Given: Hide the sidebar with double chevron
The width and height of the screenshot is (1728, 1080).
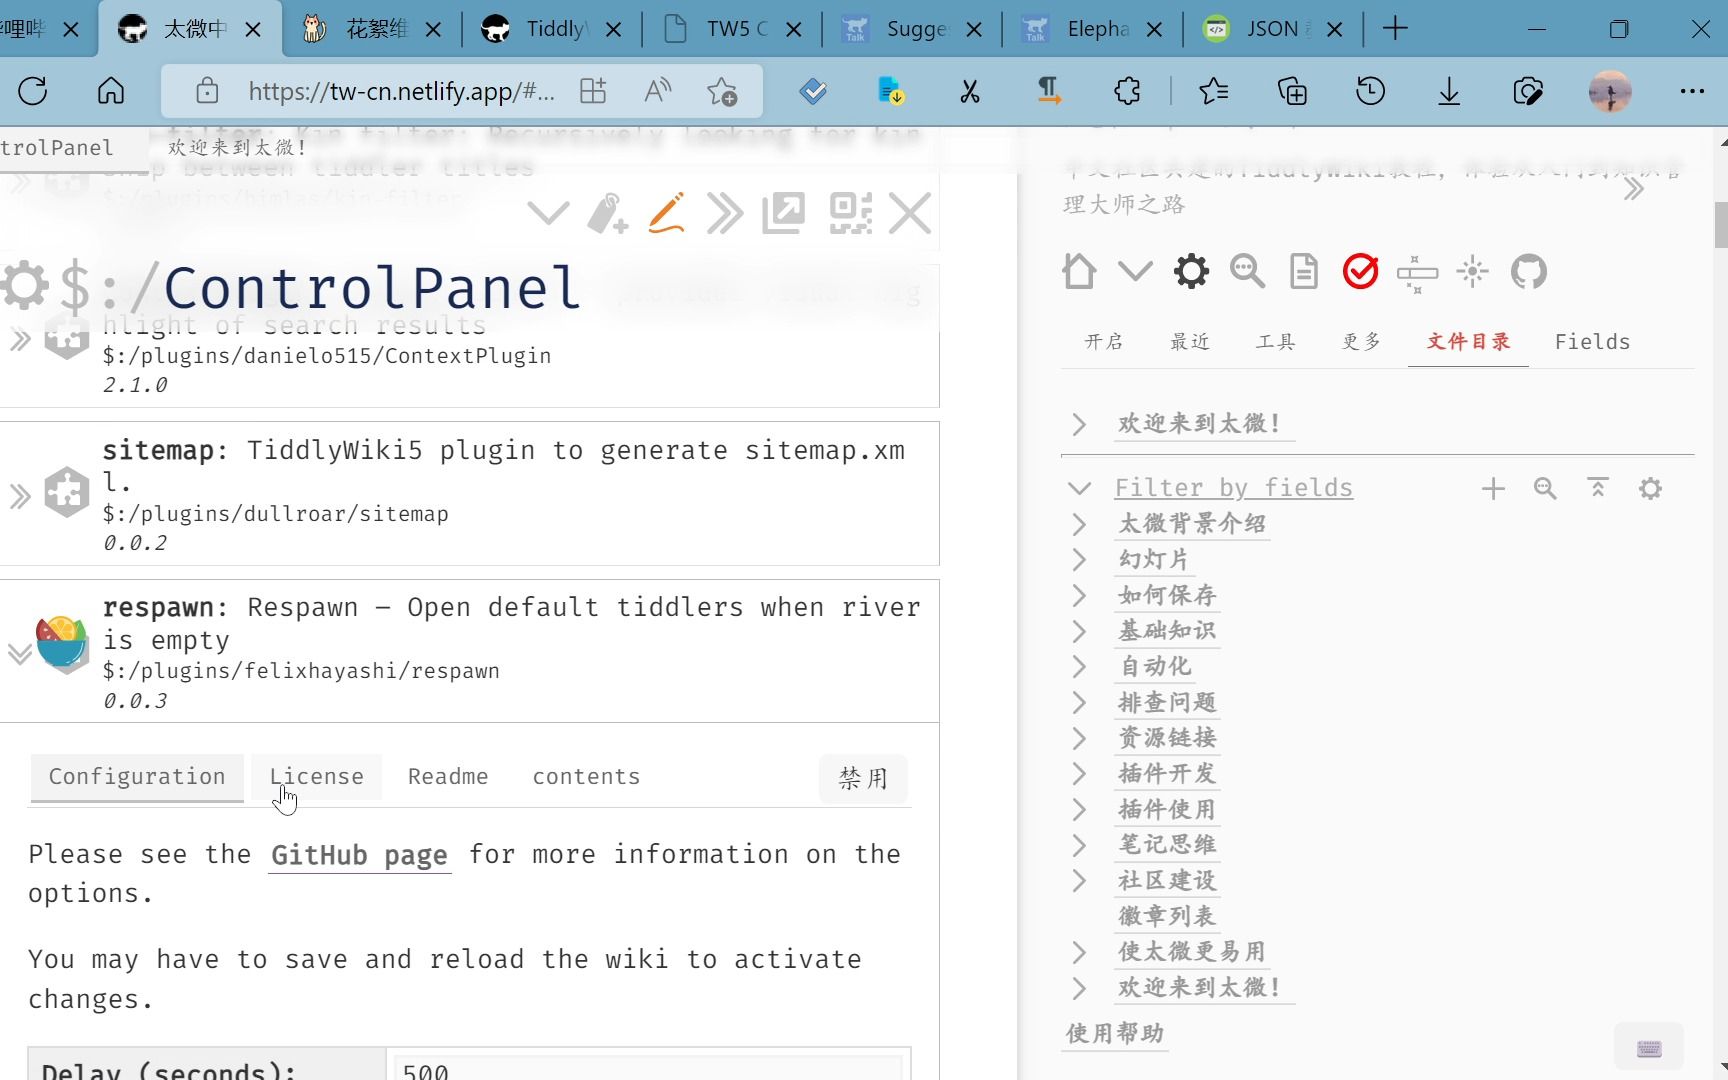Looking at the screenshot, I should coord(1634,189).
